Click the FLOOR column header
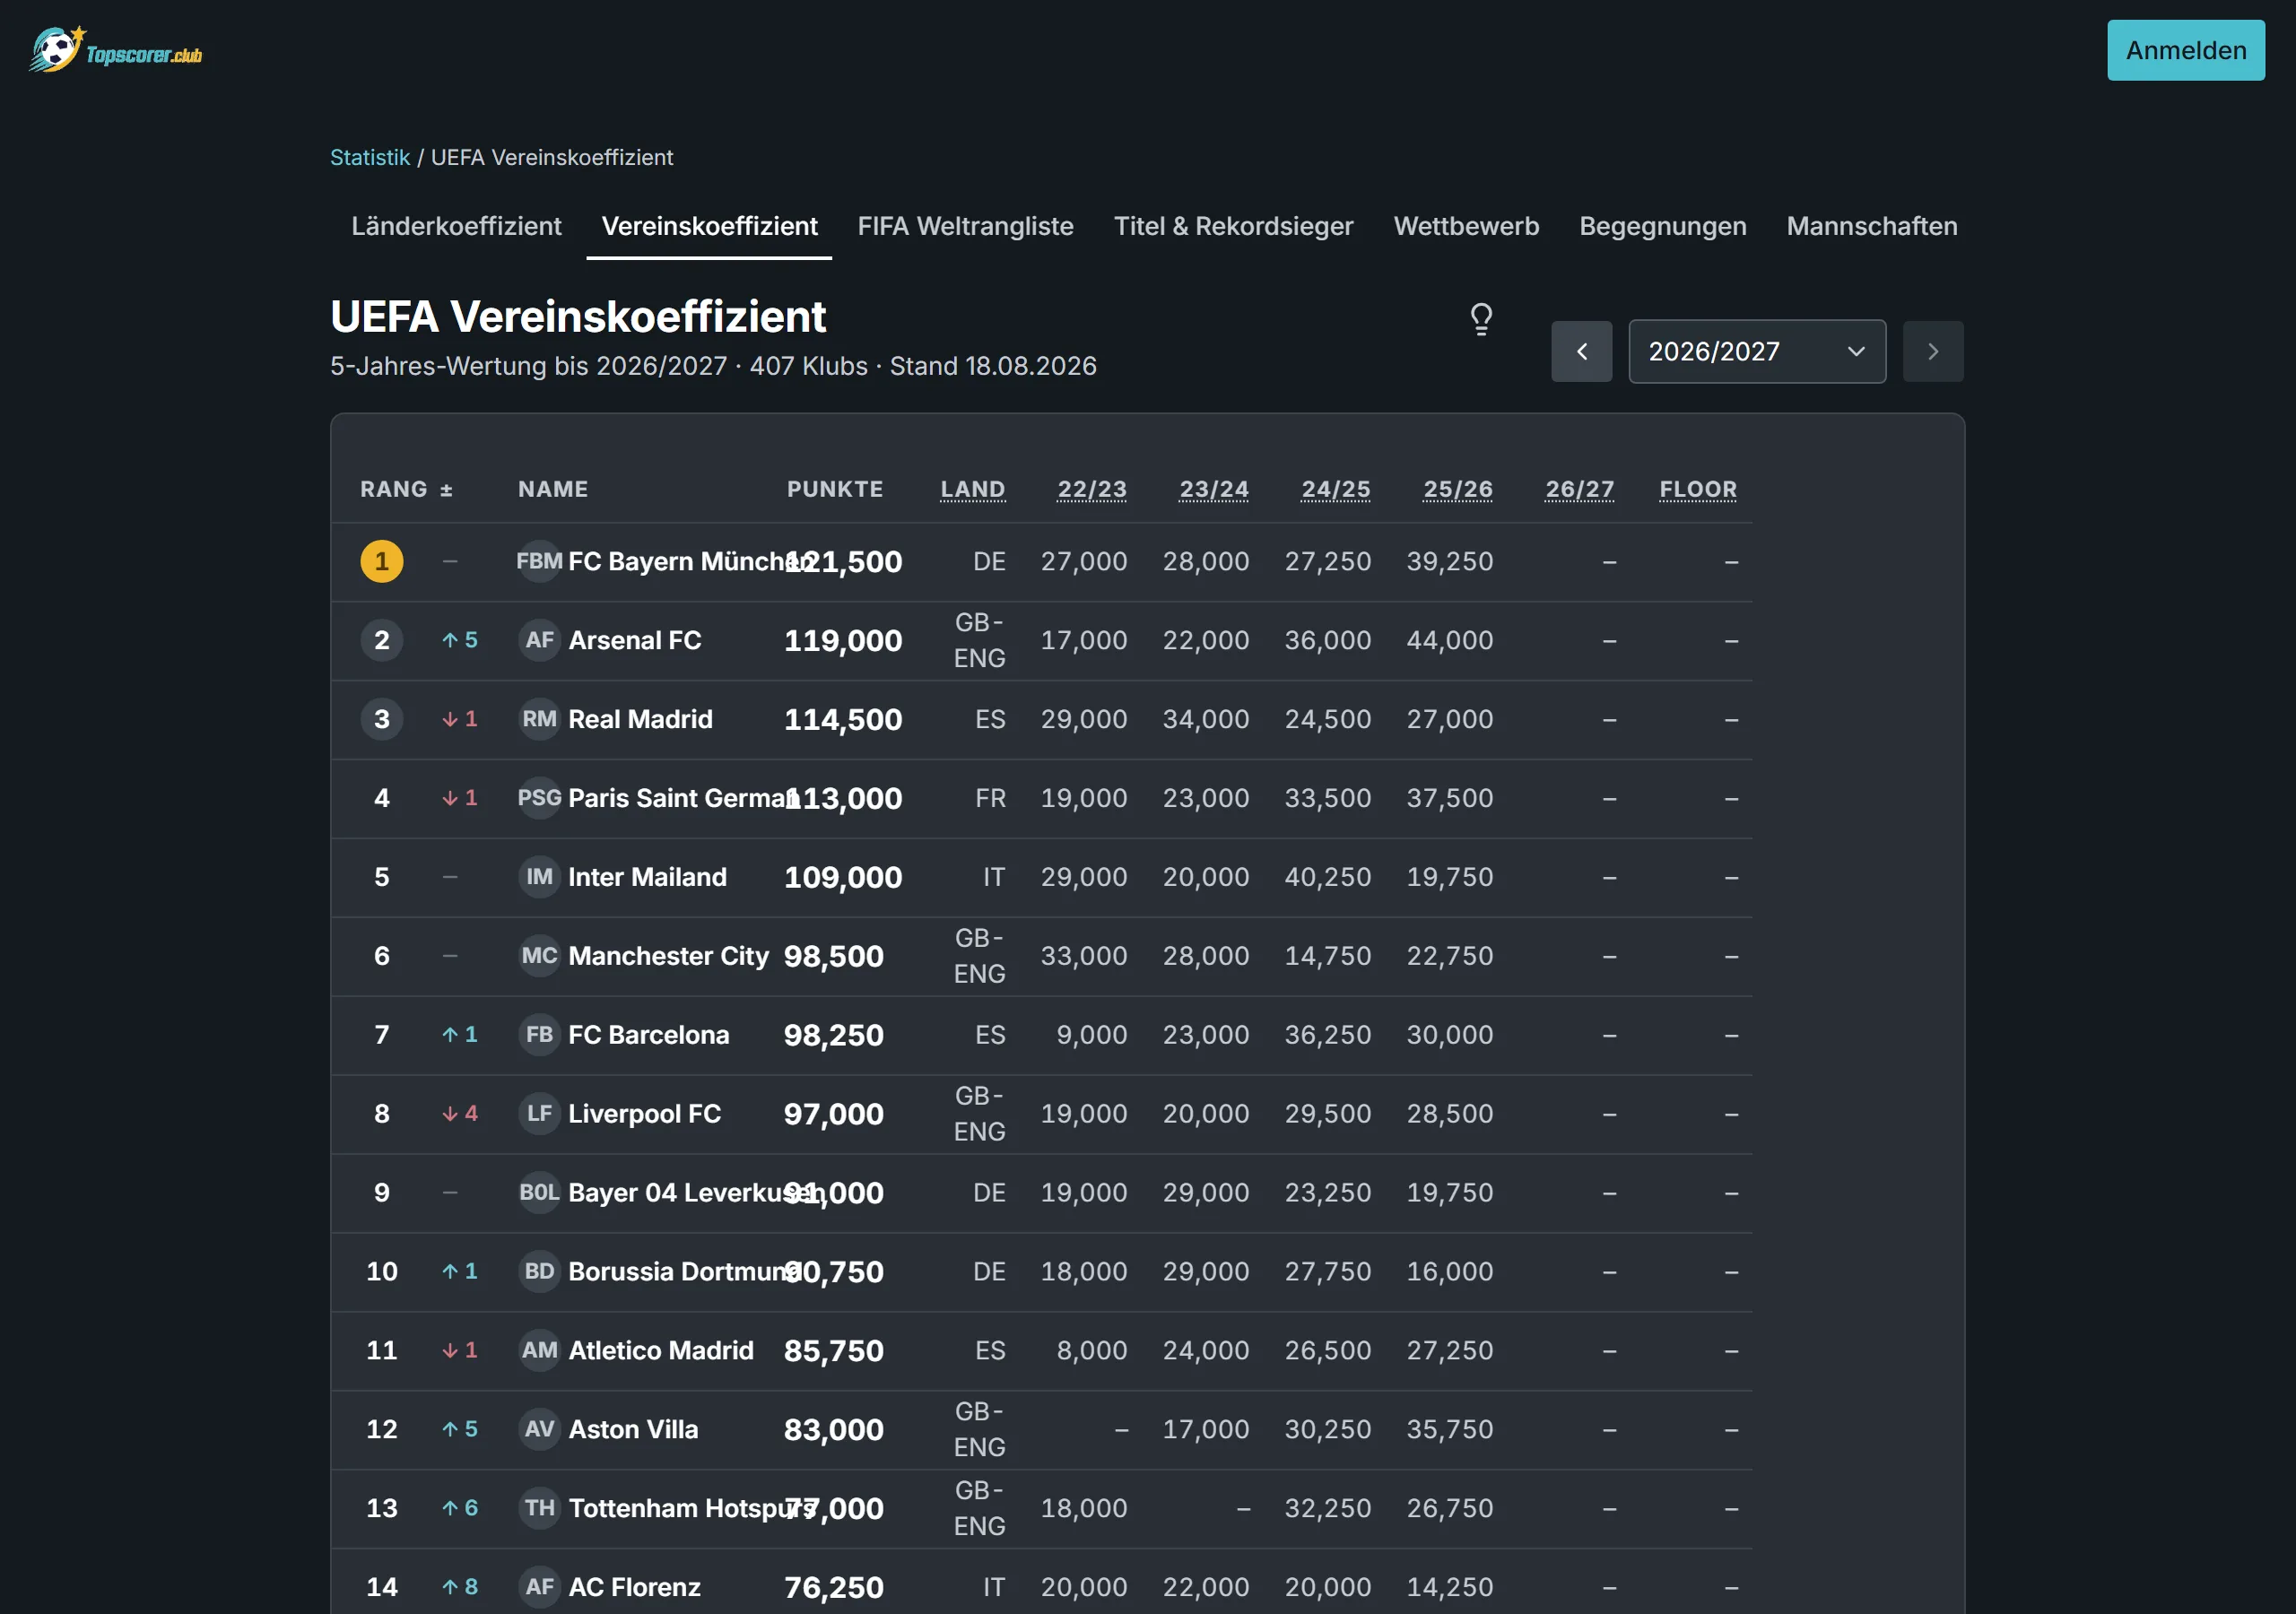2296x1614 pixels. pos(1698,489)
